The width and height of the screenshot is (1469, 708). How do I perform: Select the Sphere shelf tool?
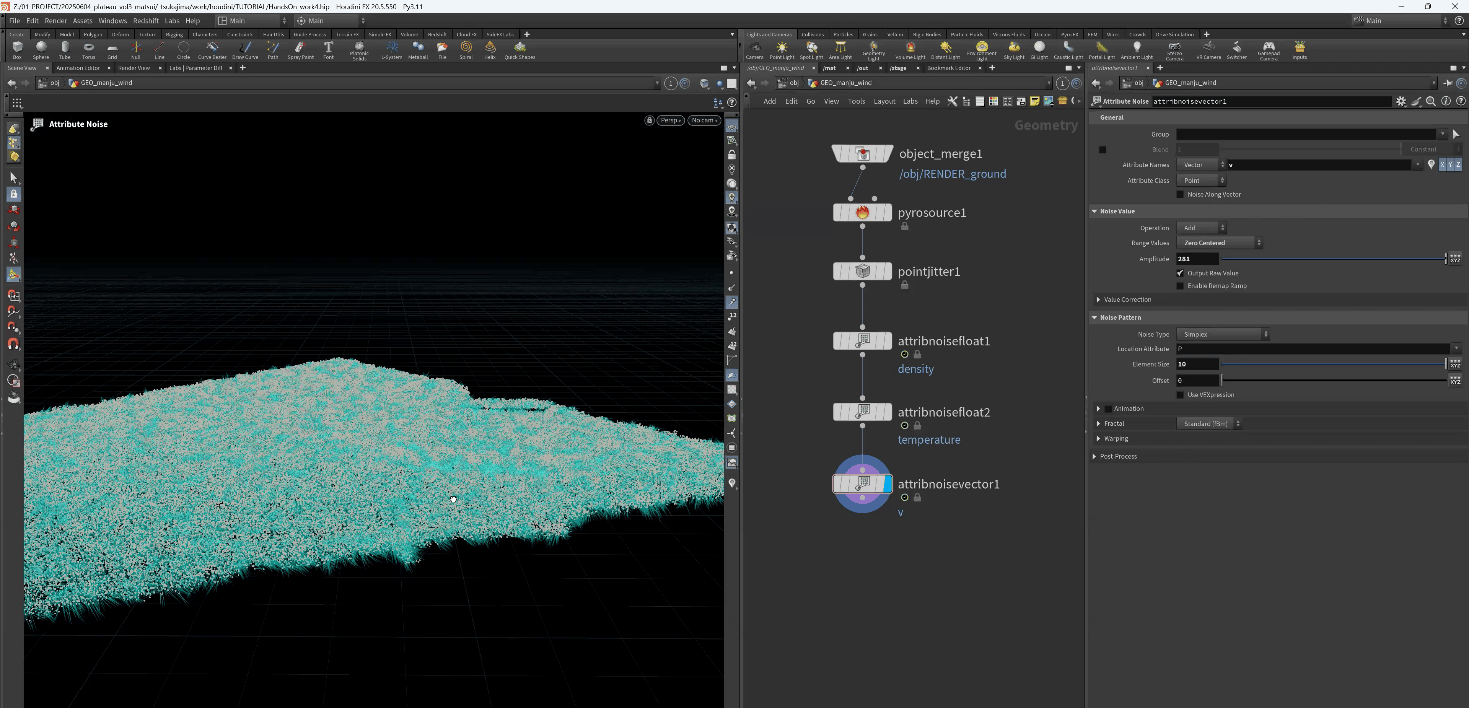(40, 48)
